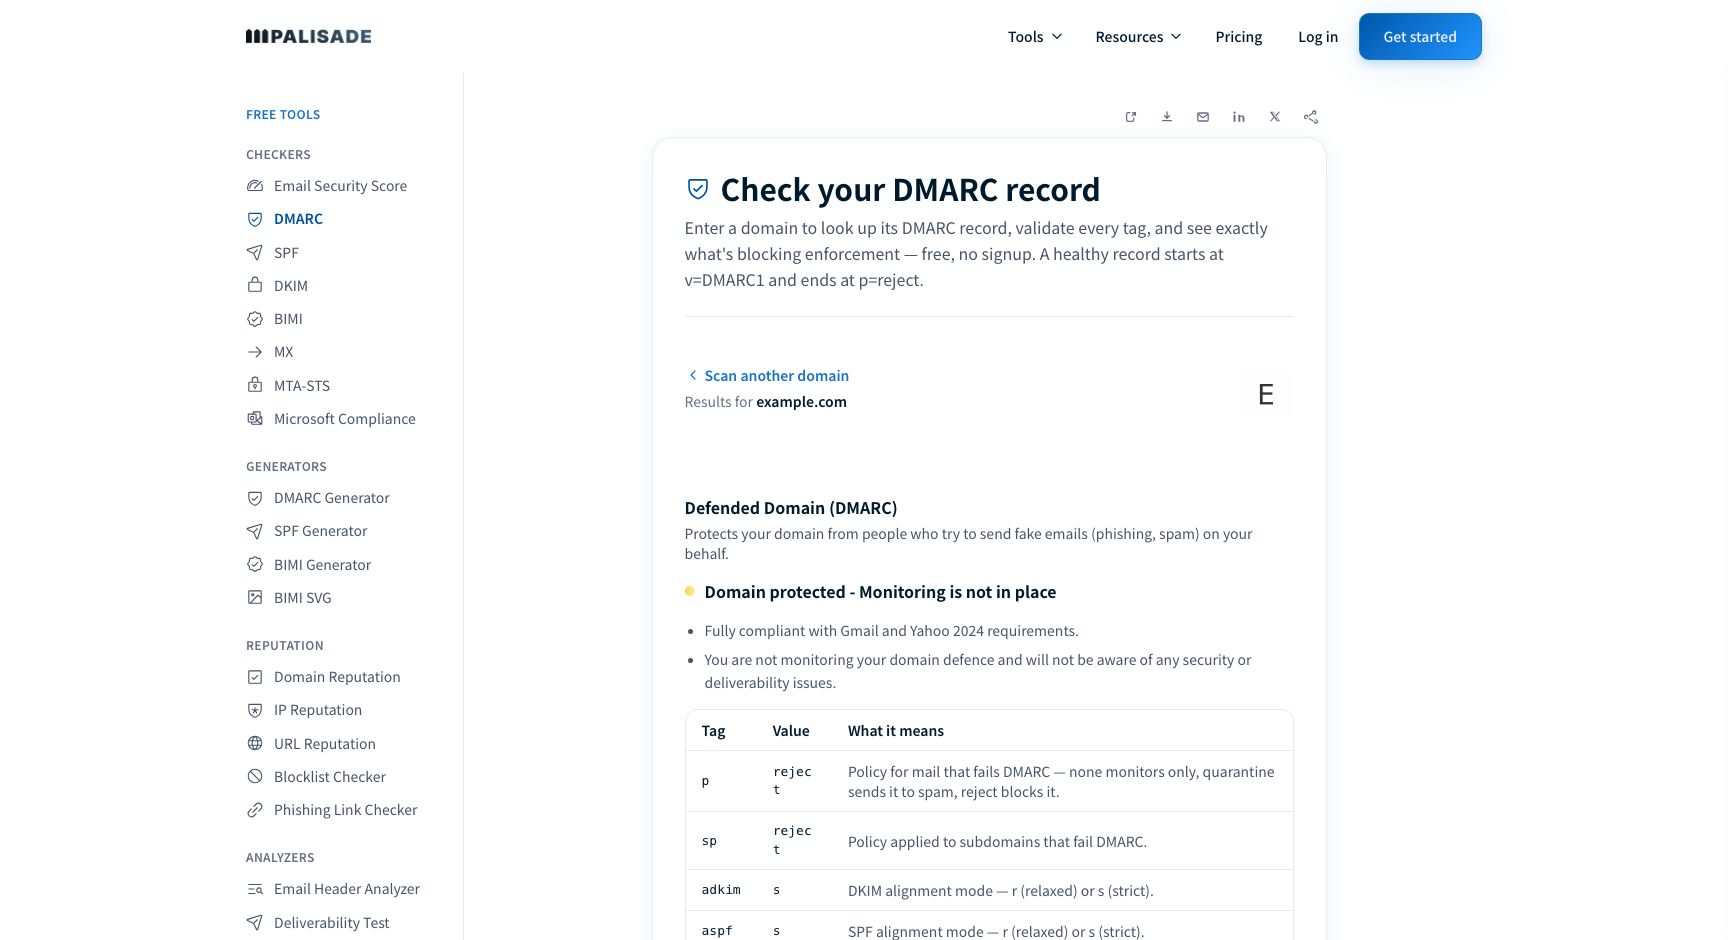Open the SPF Generator tool
Screen dimensions: 1728x940
(320, 531)
